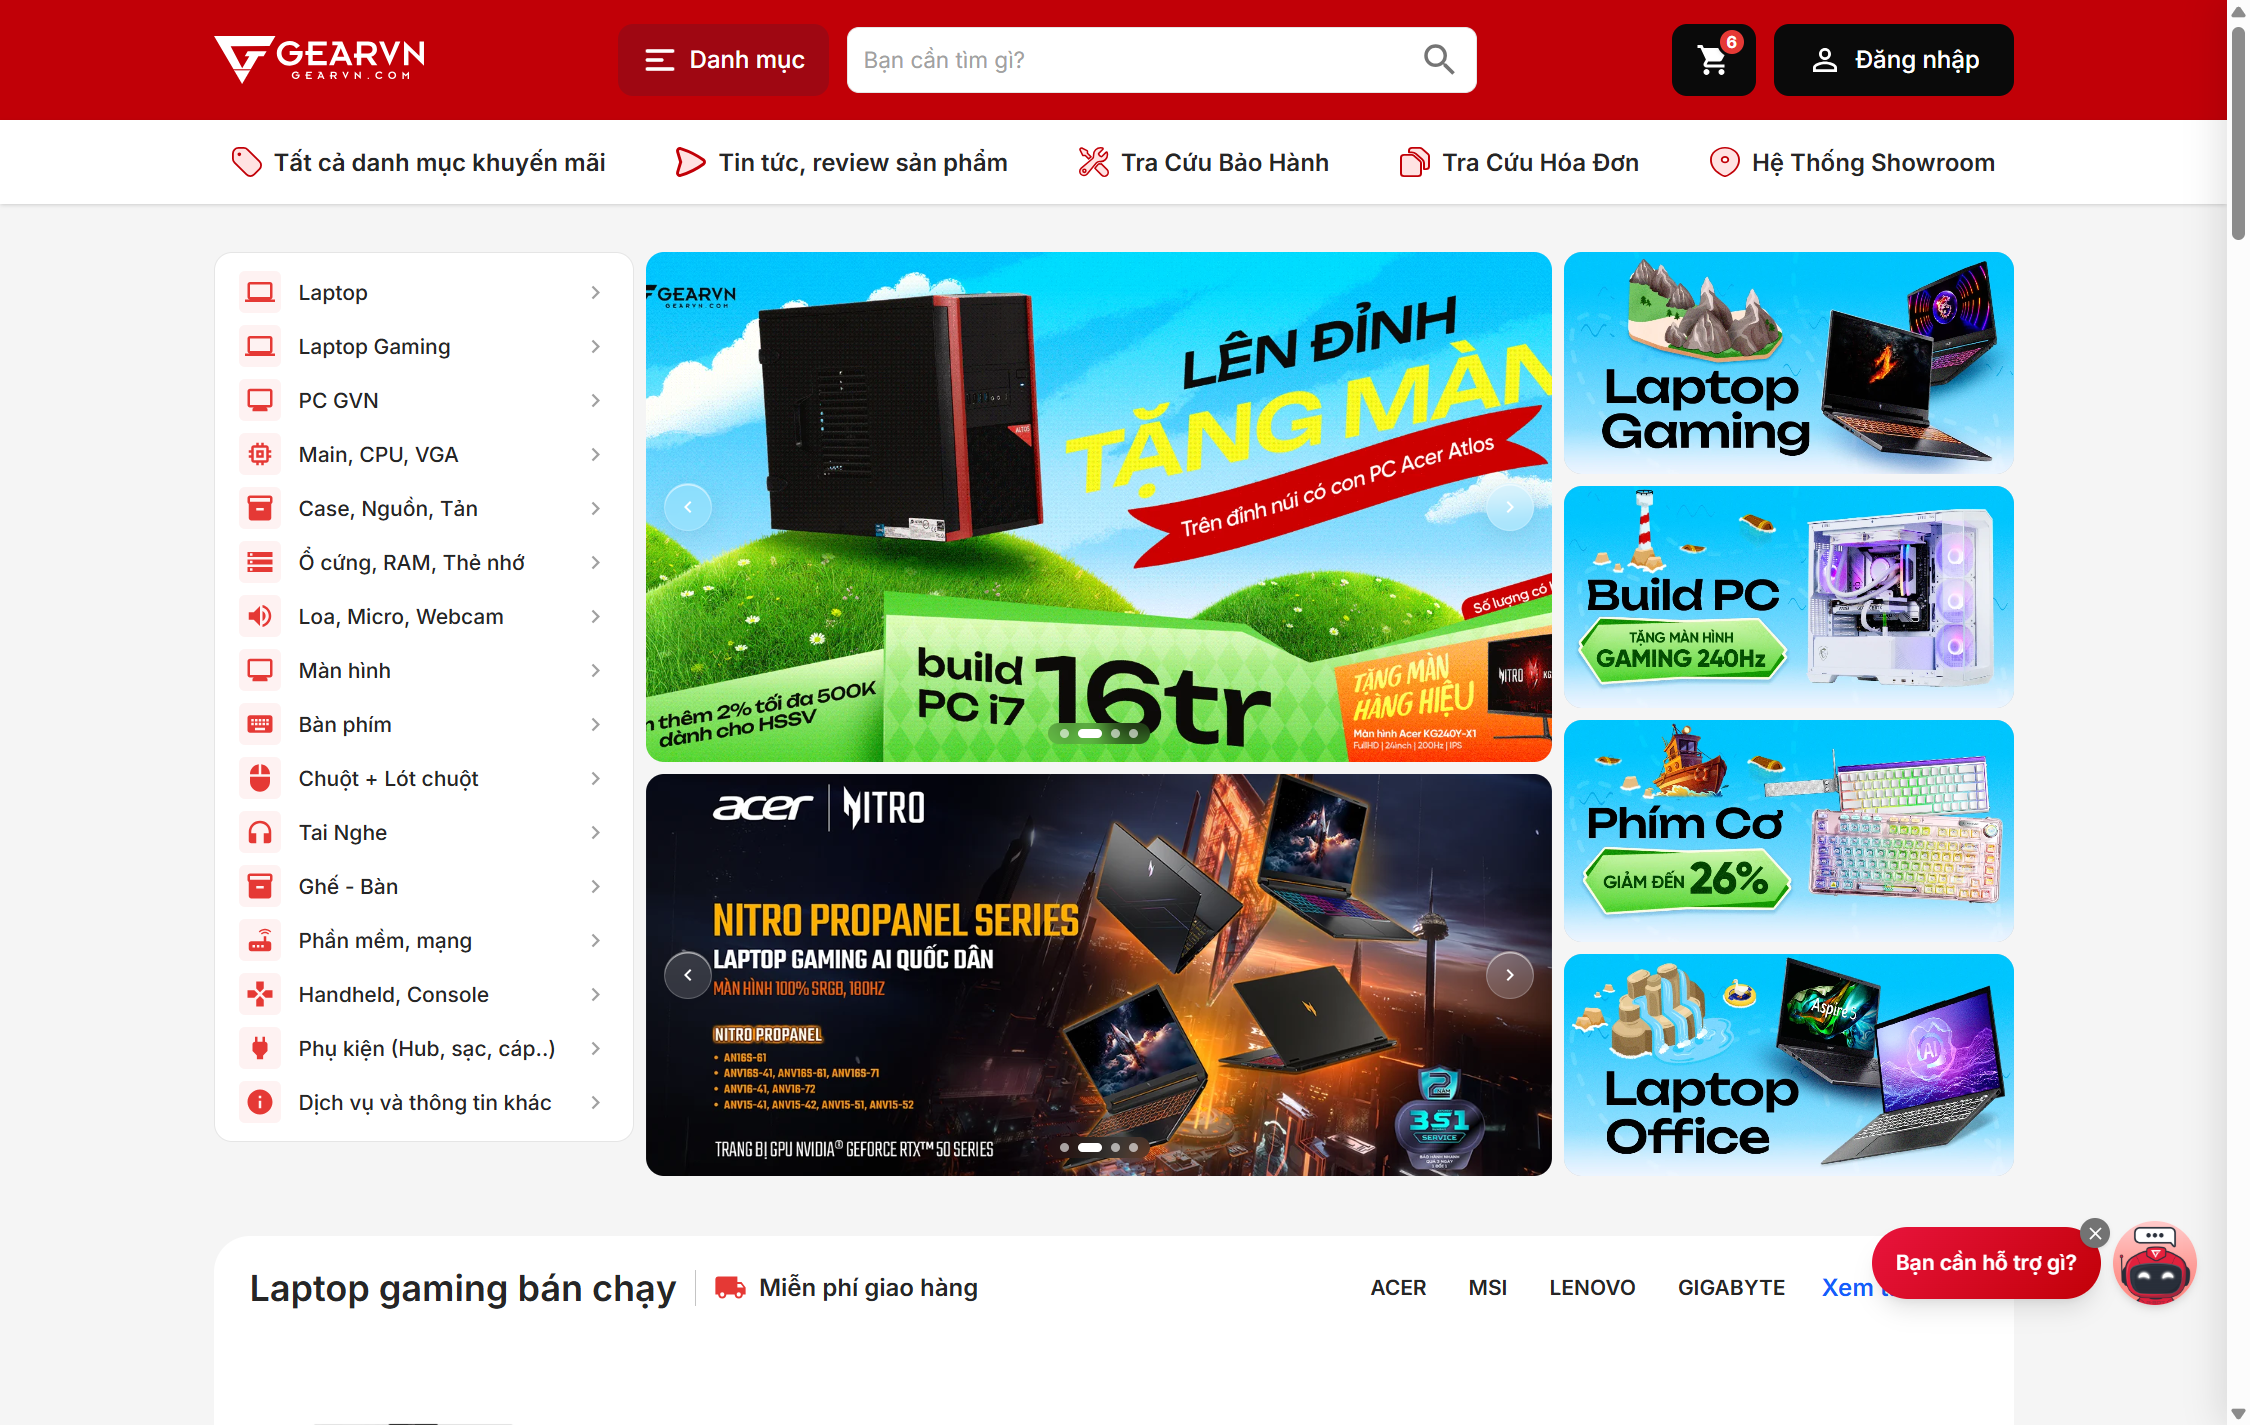Close the support chat bubble
The image size is (2250, 1425).
coord(2095,1233)
